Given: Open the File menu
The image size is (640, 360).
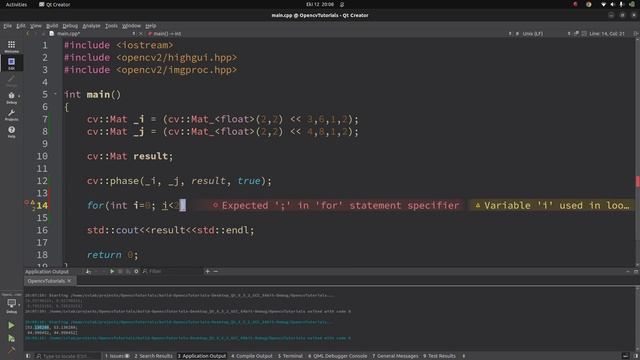Looking at the screenshot, I should pyautogui.click(x=7, y=26).
